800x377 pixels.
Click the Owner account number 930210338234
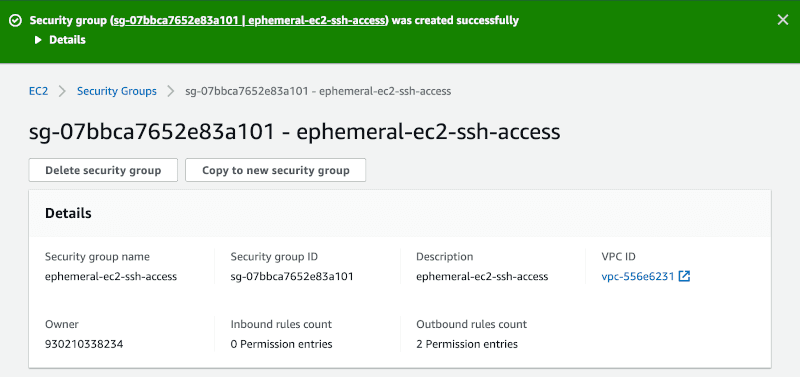[x=84, y=344]
